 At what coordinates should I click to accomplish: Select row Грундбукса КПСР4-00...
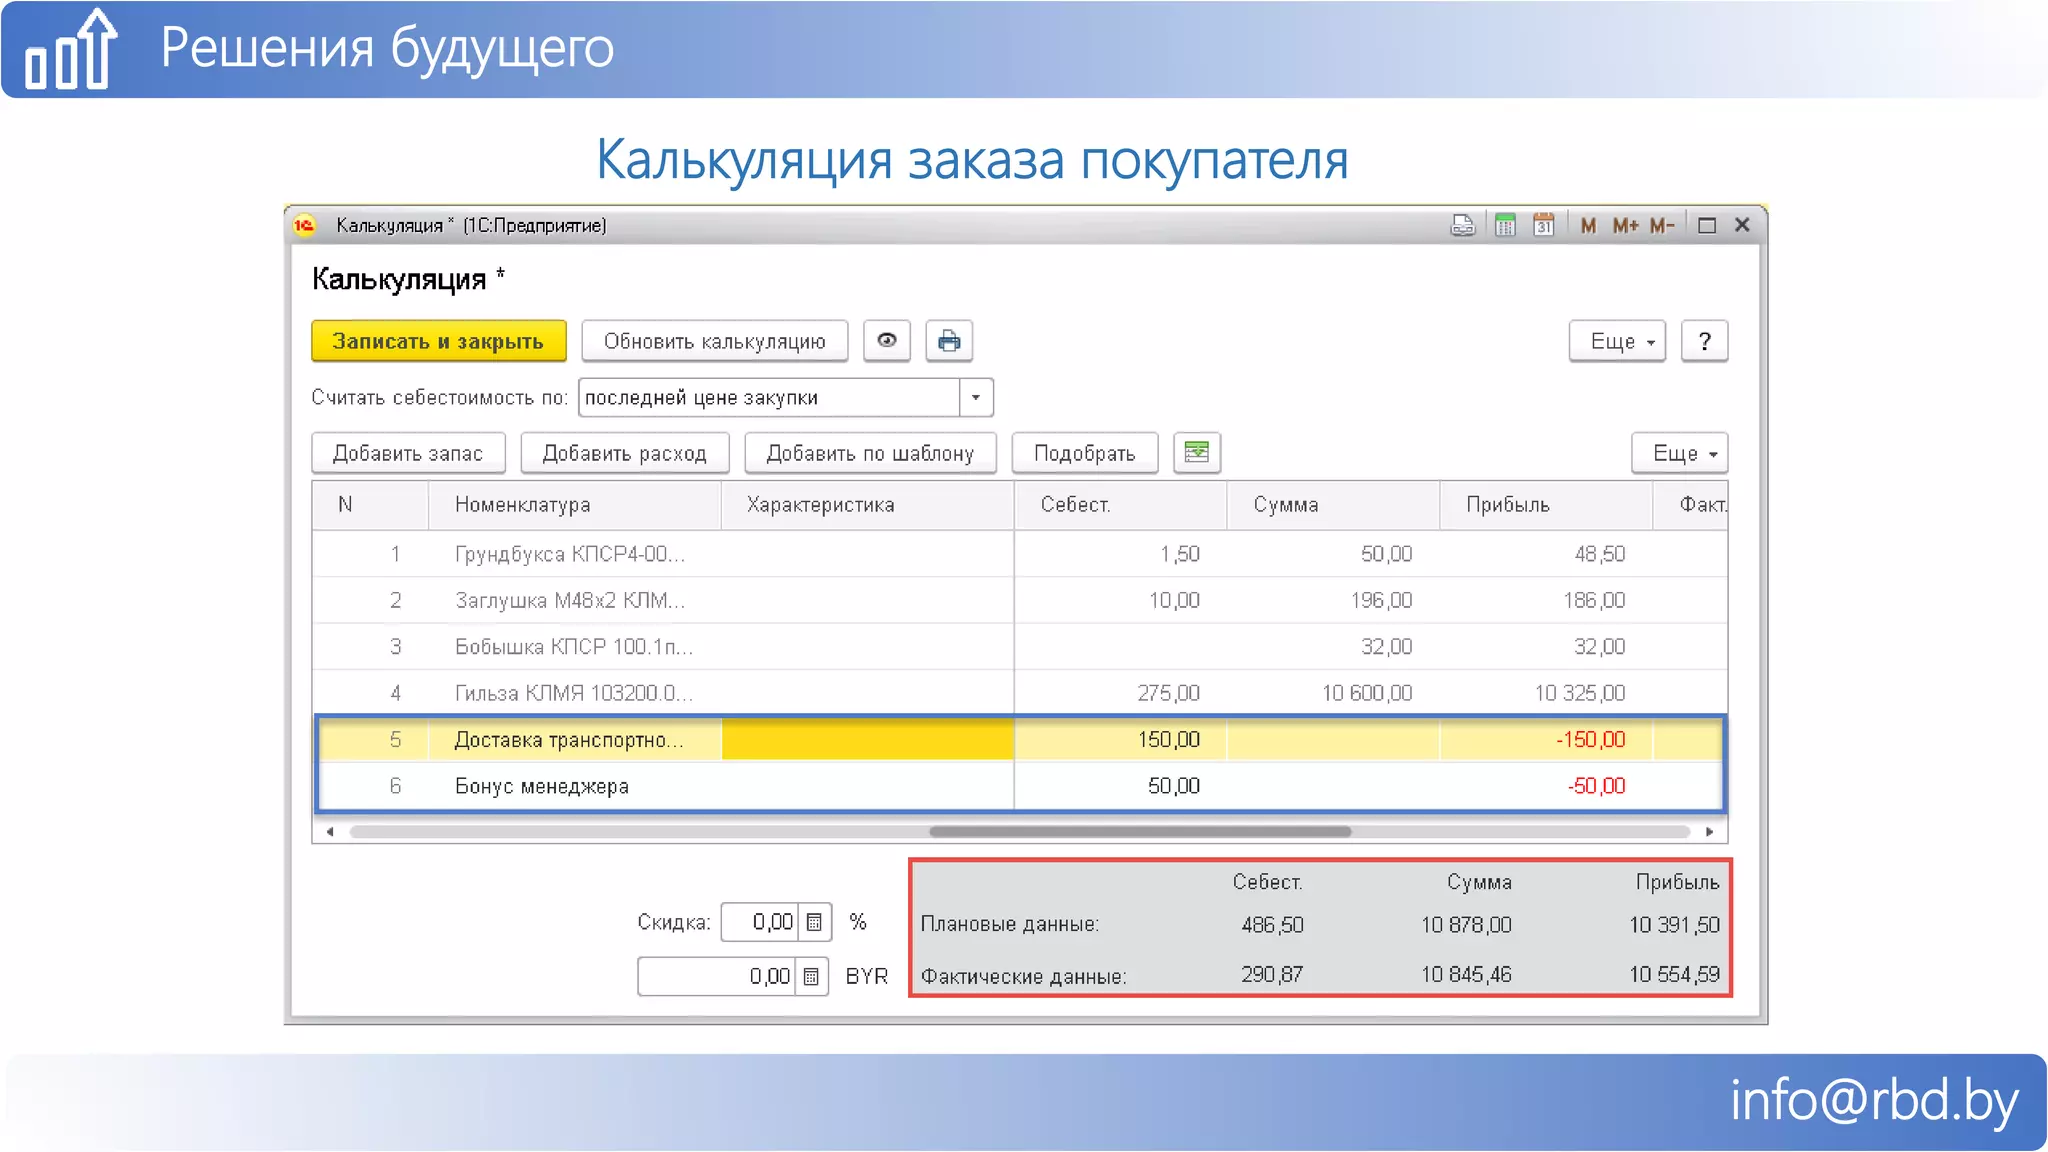(1020, 554)
